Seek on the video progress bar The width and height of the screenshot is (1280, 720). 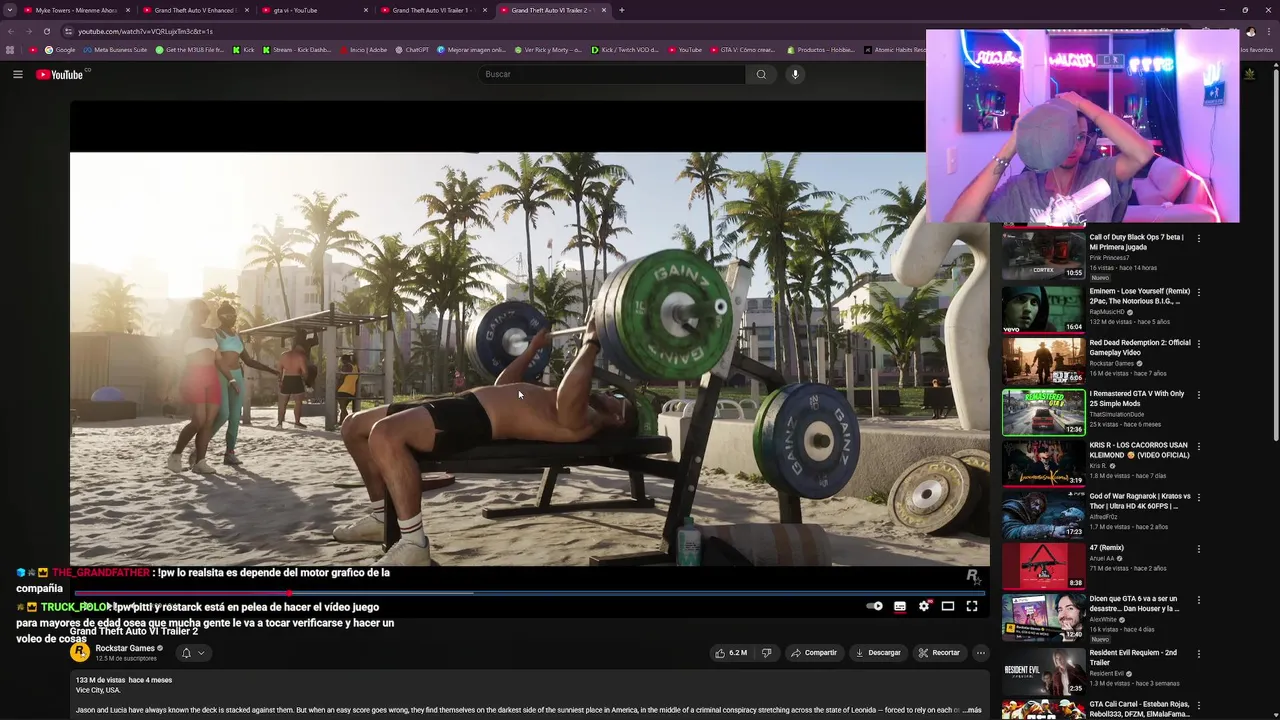point(530,593)
